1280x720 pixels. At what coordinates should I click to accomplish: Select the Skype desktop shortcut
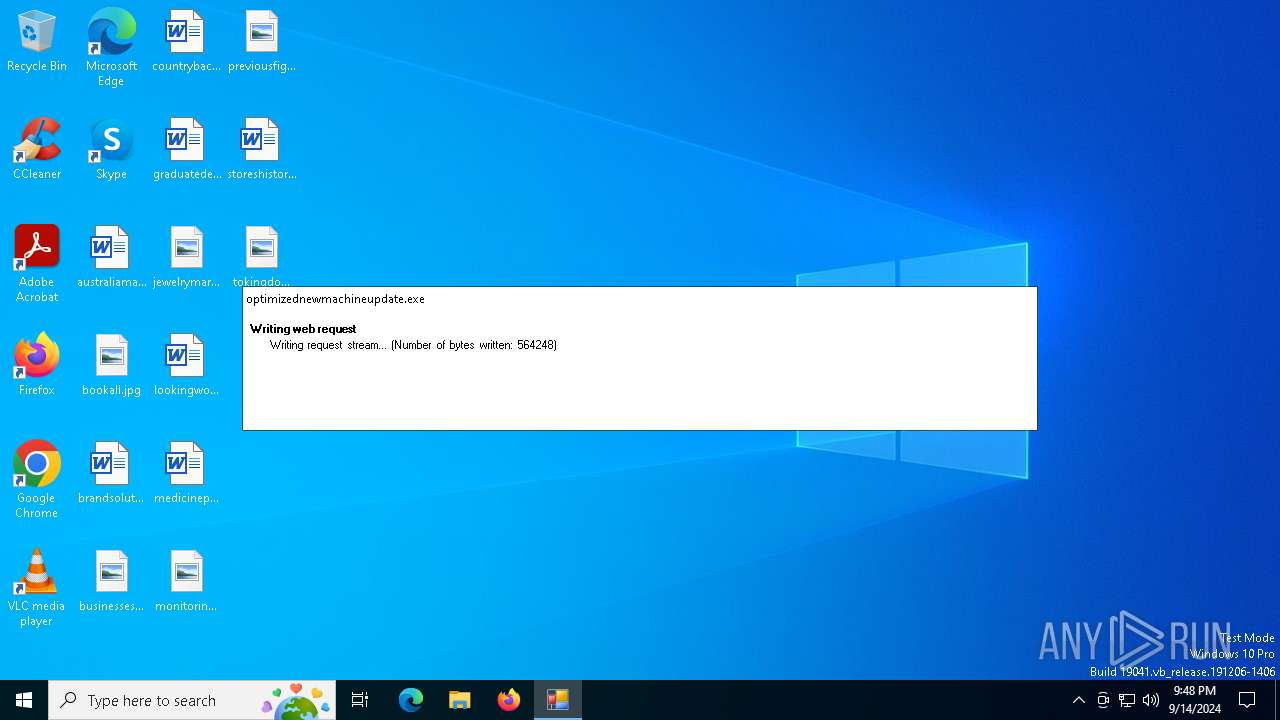point(111,150)
